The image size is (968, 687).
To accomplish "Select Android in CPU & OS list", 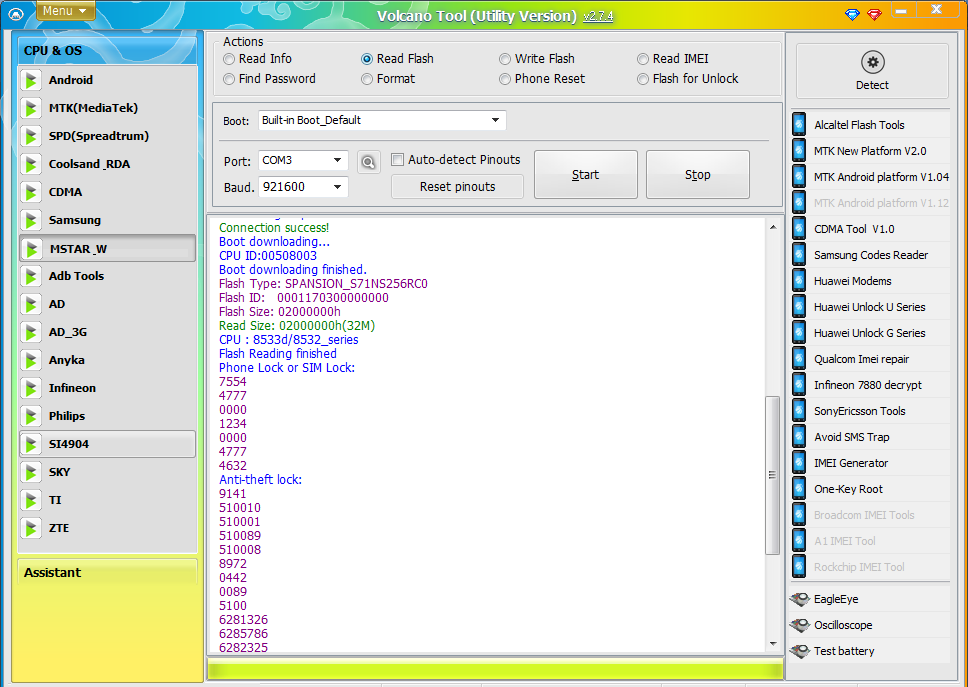I will (107, 80).
